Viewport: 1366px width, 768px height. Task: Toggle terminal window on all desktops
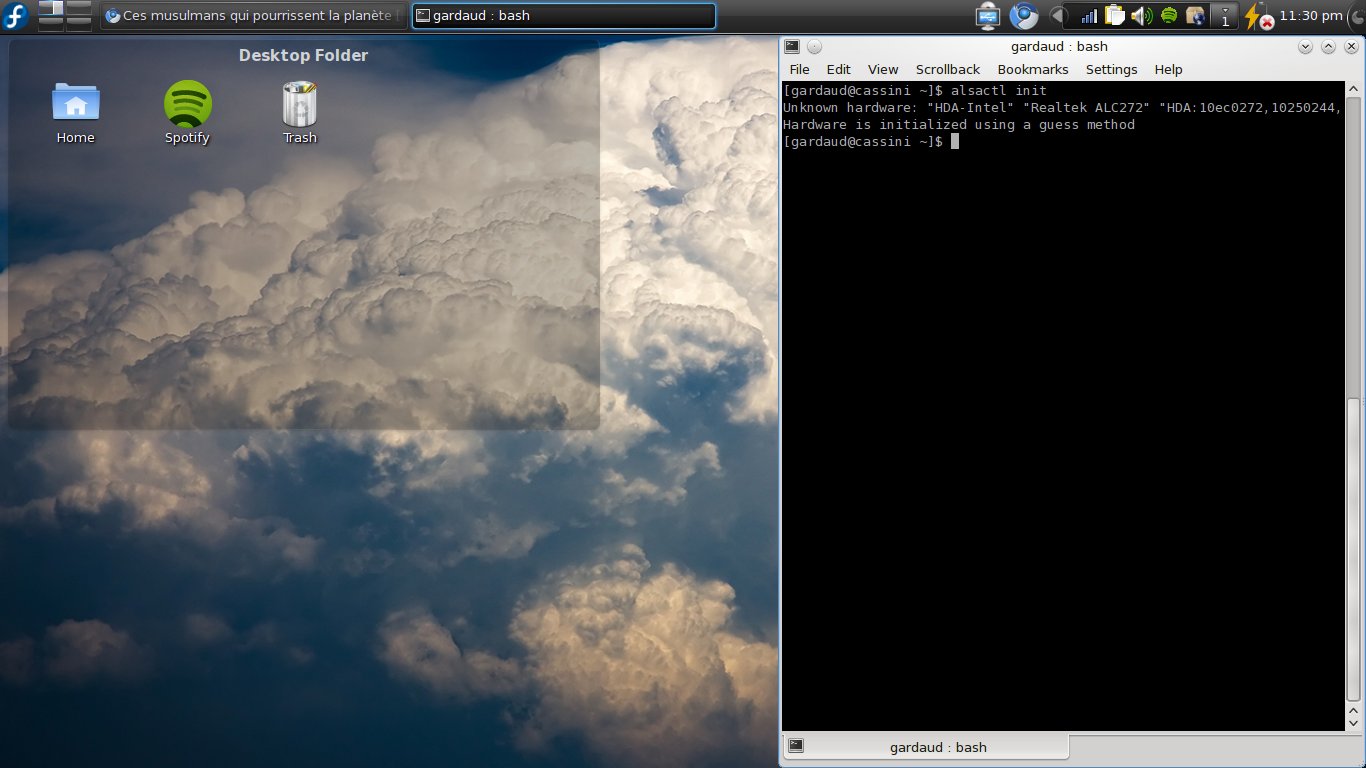[814, 47]
